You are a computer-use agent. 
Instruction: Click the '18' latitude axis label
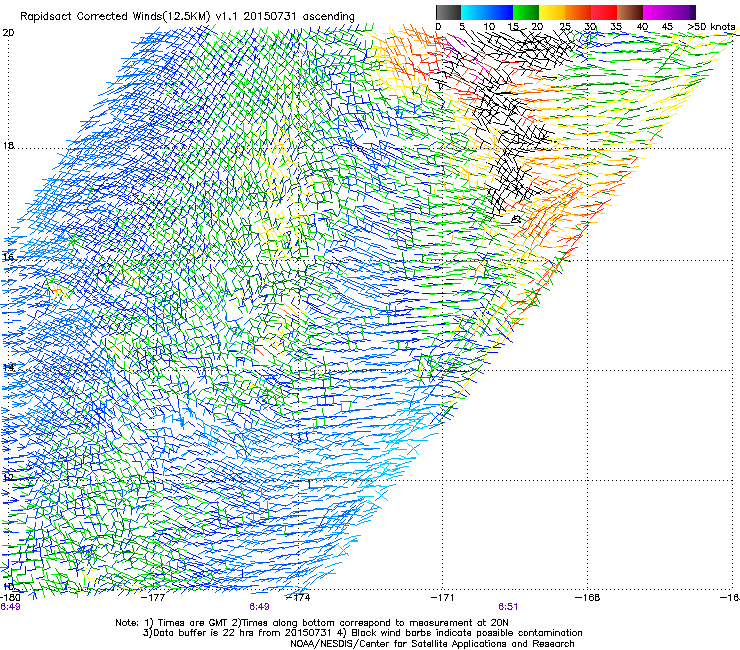(8, 146)
